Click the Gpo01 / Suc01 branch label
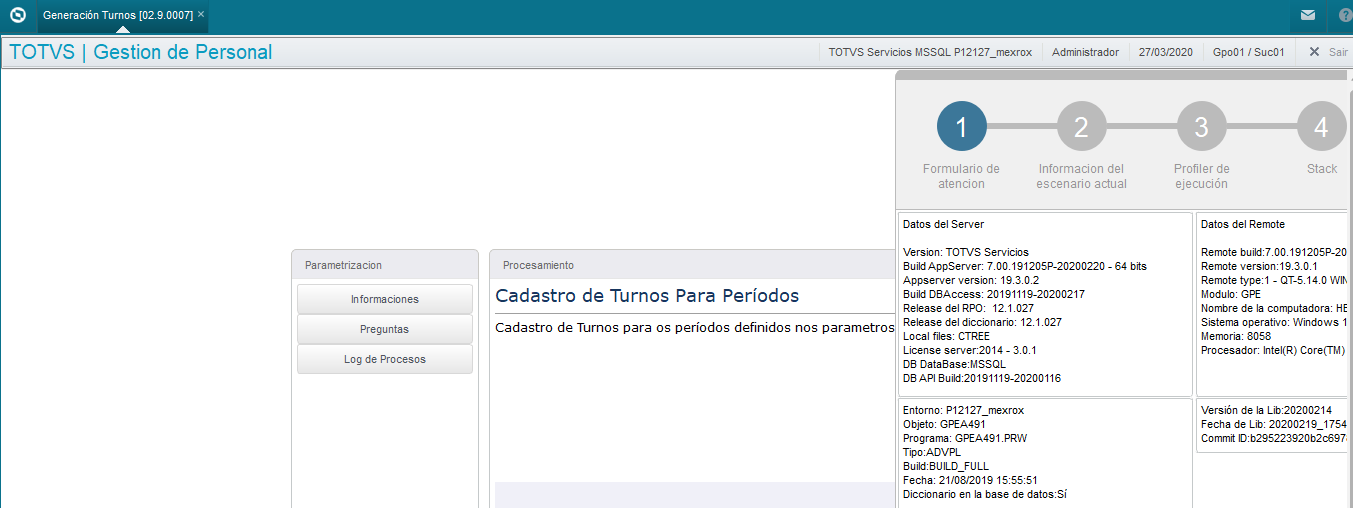Screen dimensions: 1353x508 click(x=1248, y=52)
